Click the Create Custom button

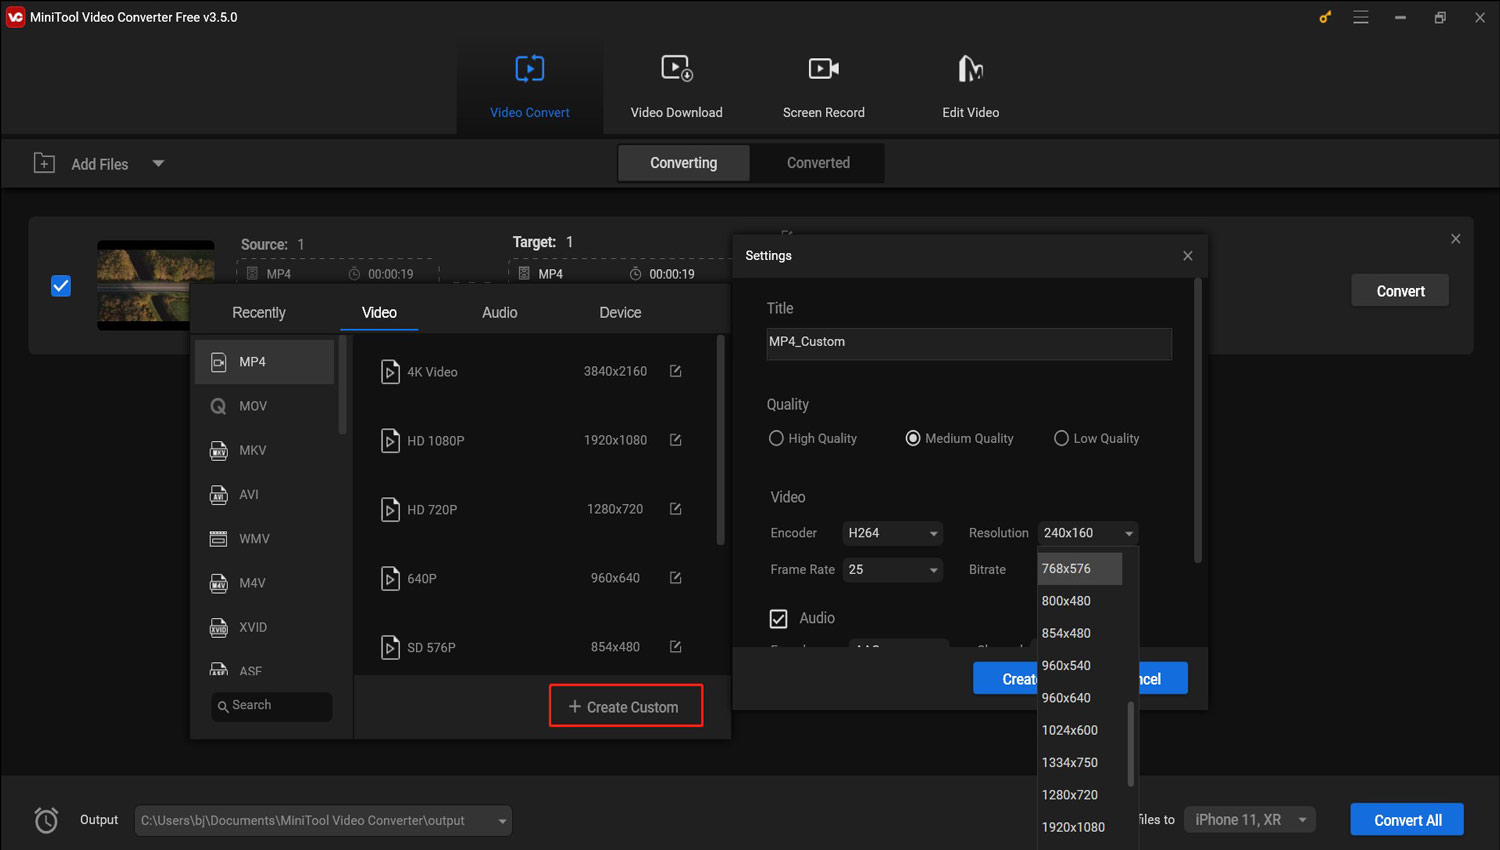(x=626, y=706)
